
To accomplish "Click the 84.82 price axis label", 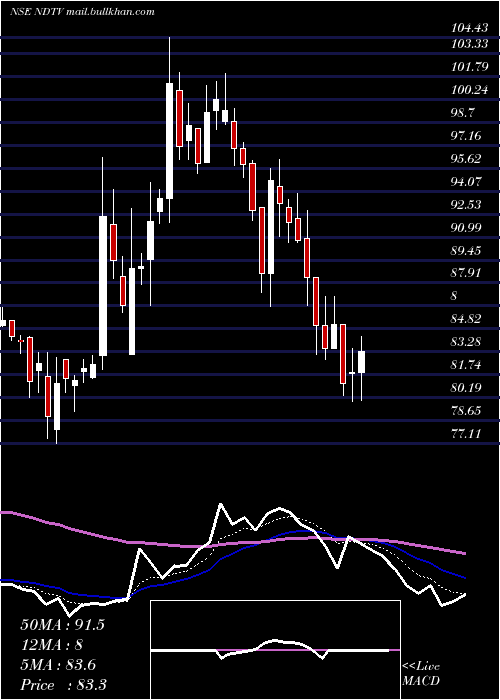I will click(x=466, y=319).
